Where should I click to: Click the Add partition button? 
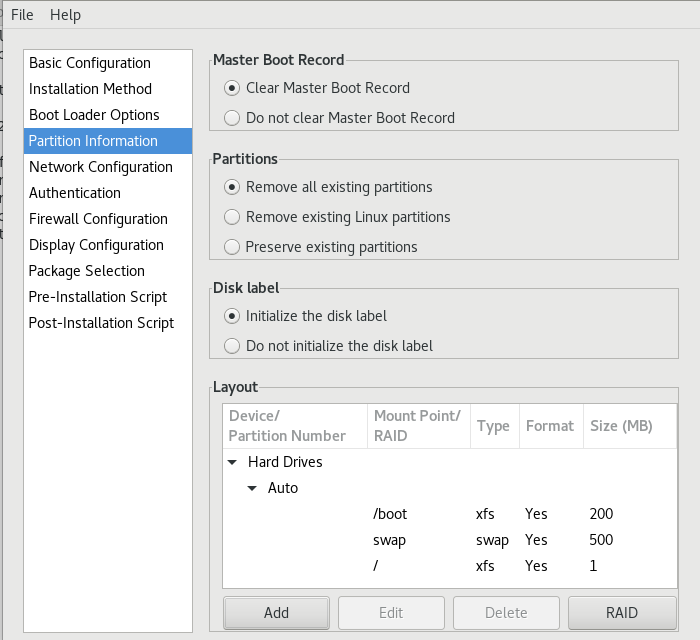pyautogui.click(x=276, y=613)
